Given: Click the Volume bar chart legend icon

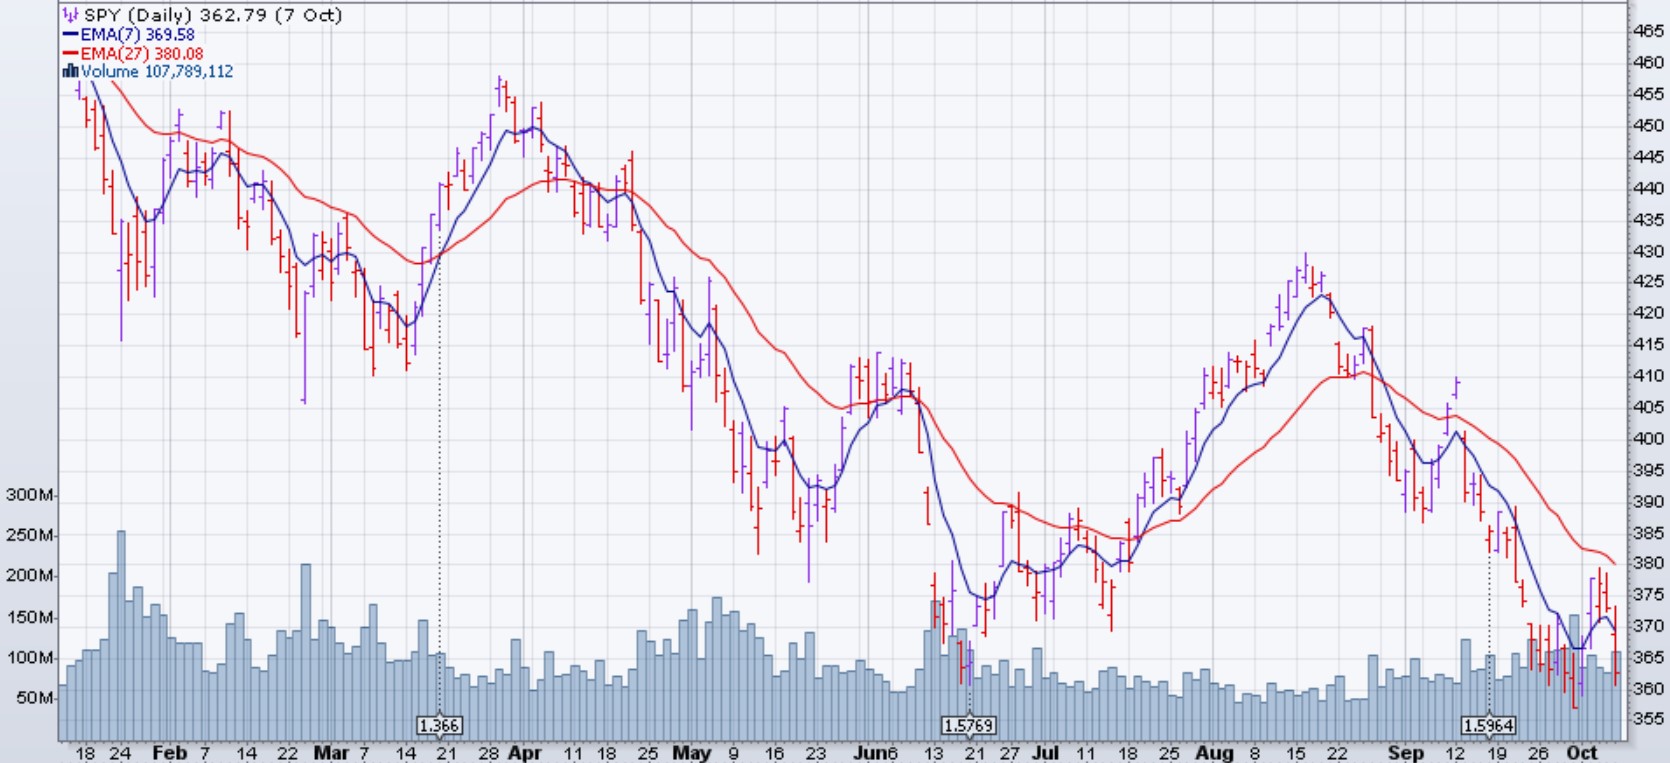Looking at the screenshot, I should pos(70,71).
